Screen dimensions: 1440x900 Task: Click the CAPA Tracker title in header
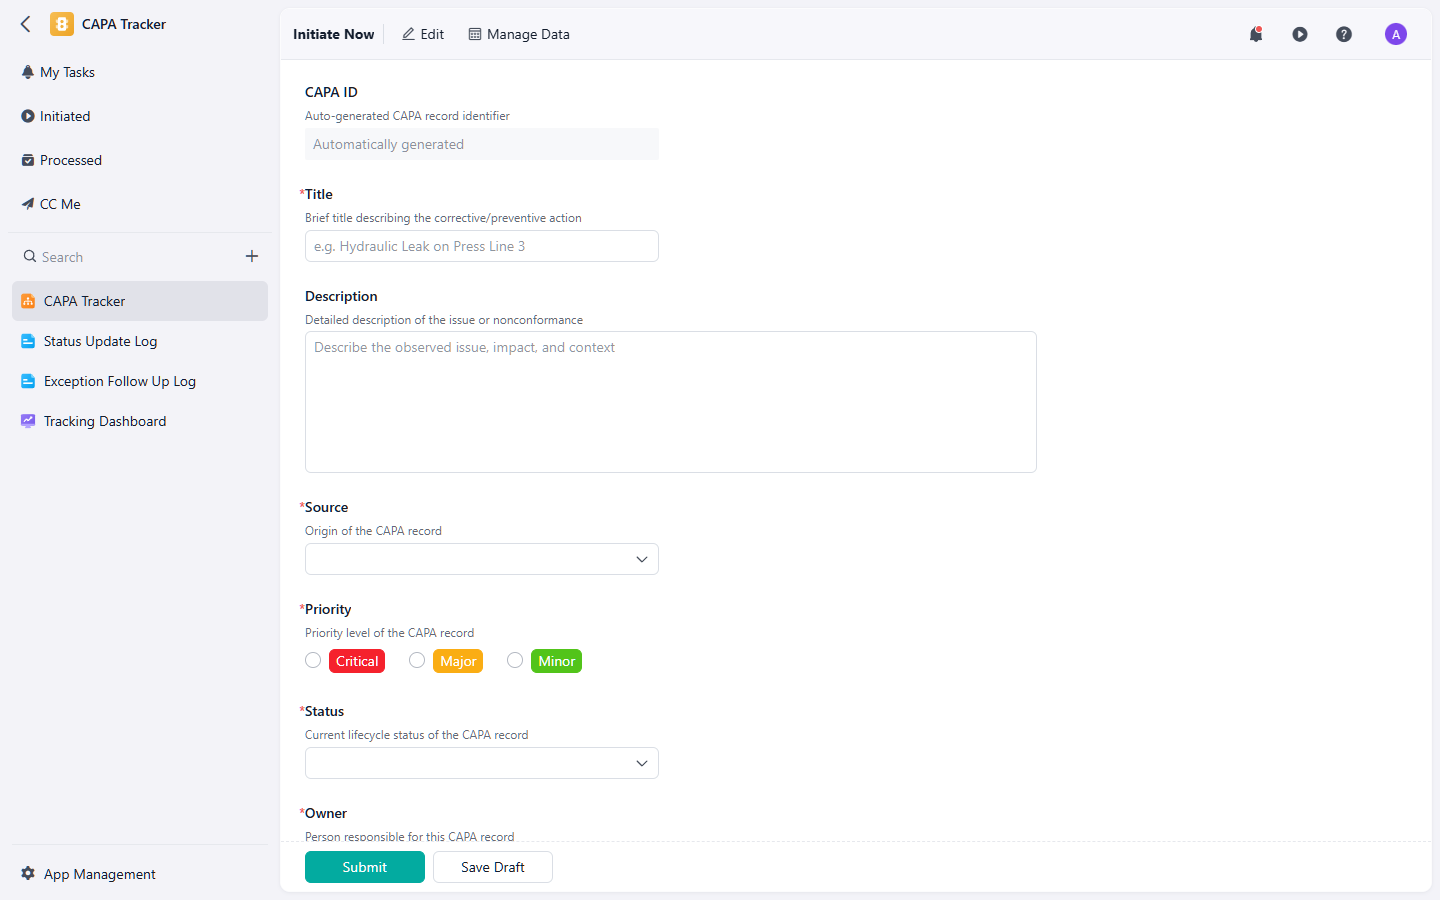coord(124,24)
